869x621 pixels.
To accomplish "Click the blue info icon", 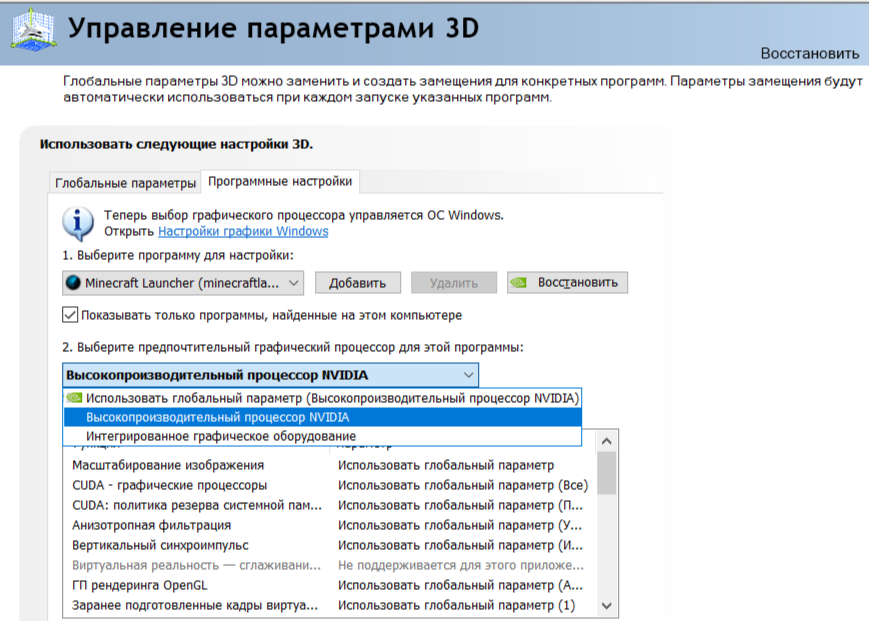I will pos(77,221).
